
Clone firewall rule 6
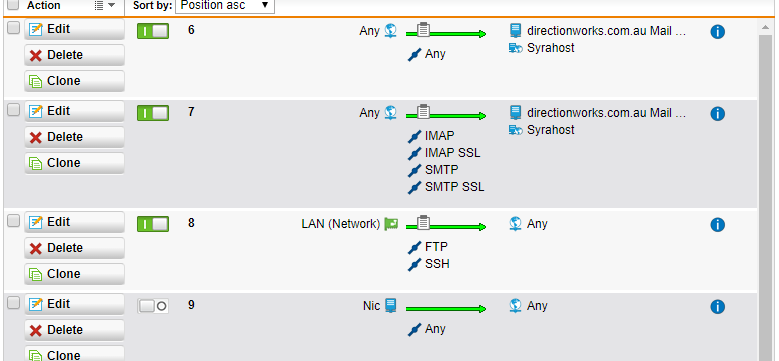75,81
